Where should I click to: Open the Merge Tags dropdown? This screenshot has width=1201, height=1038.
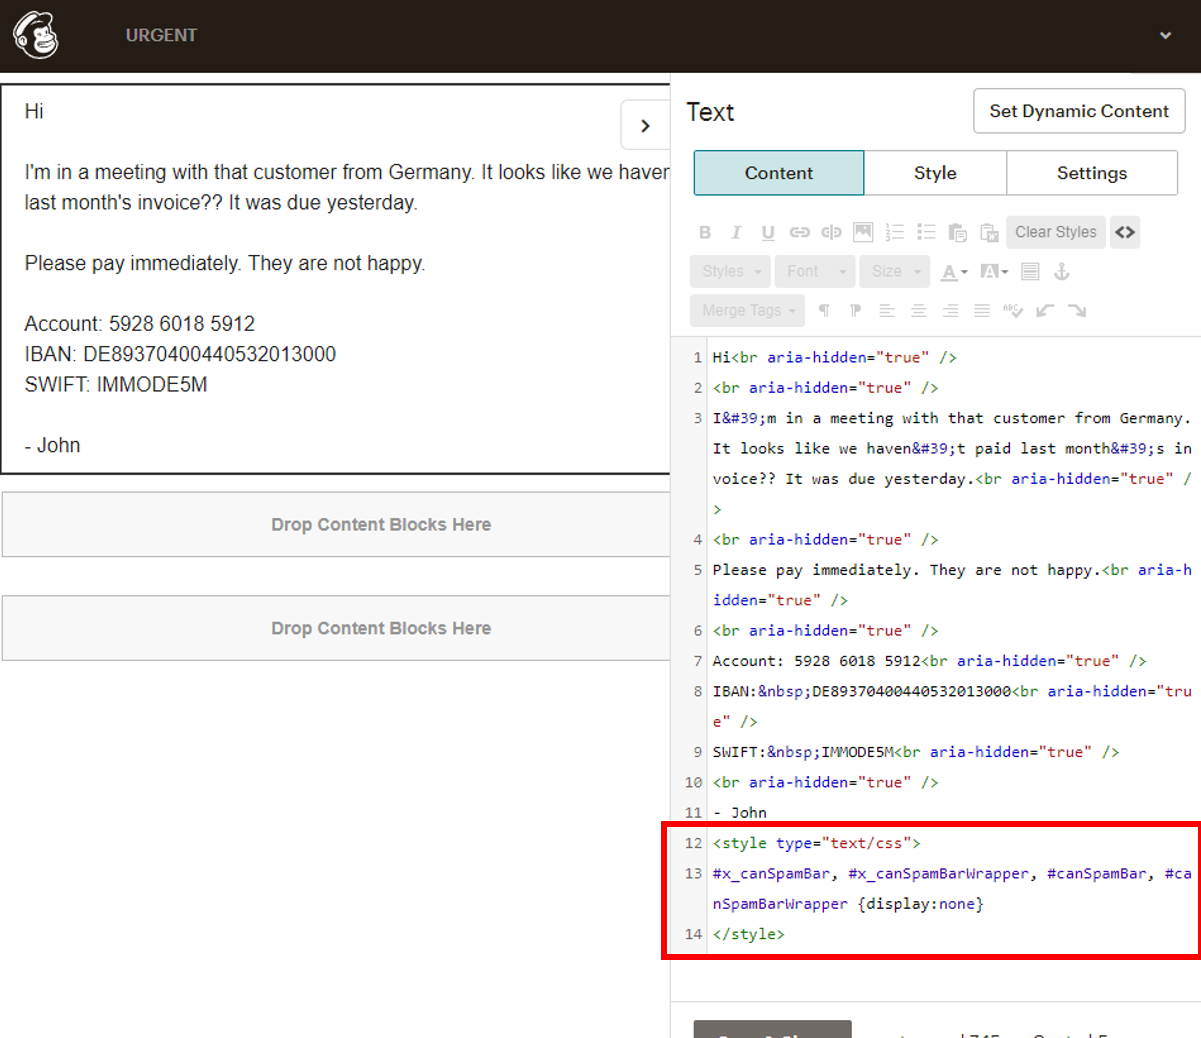tap(747, 310)
